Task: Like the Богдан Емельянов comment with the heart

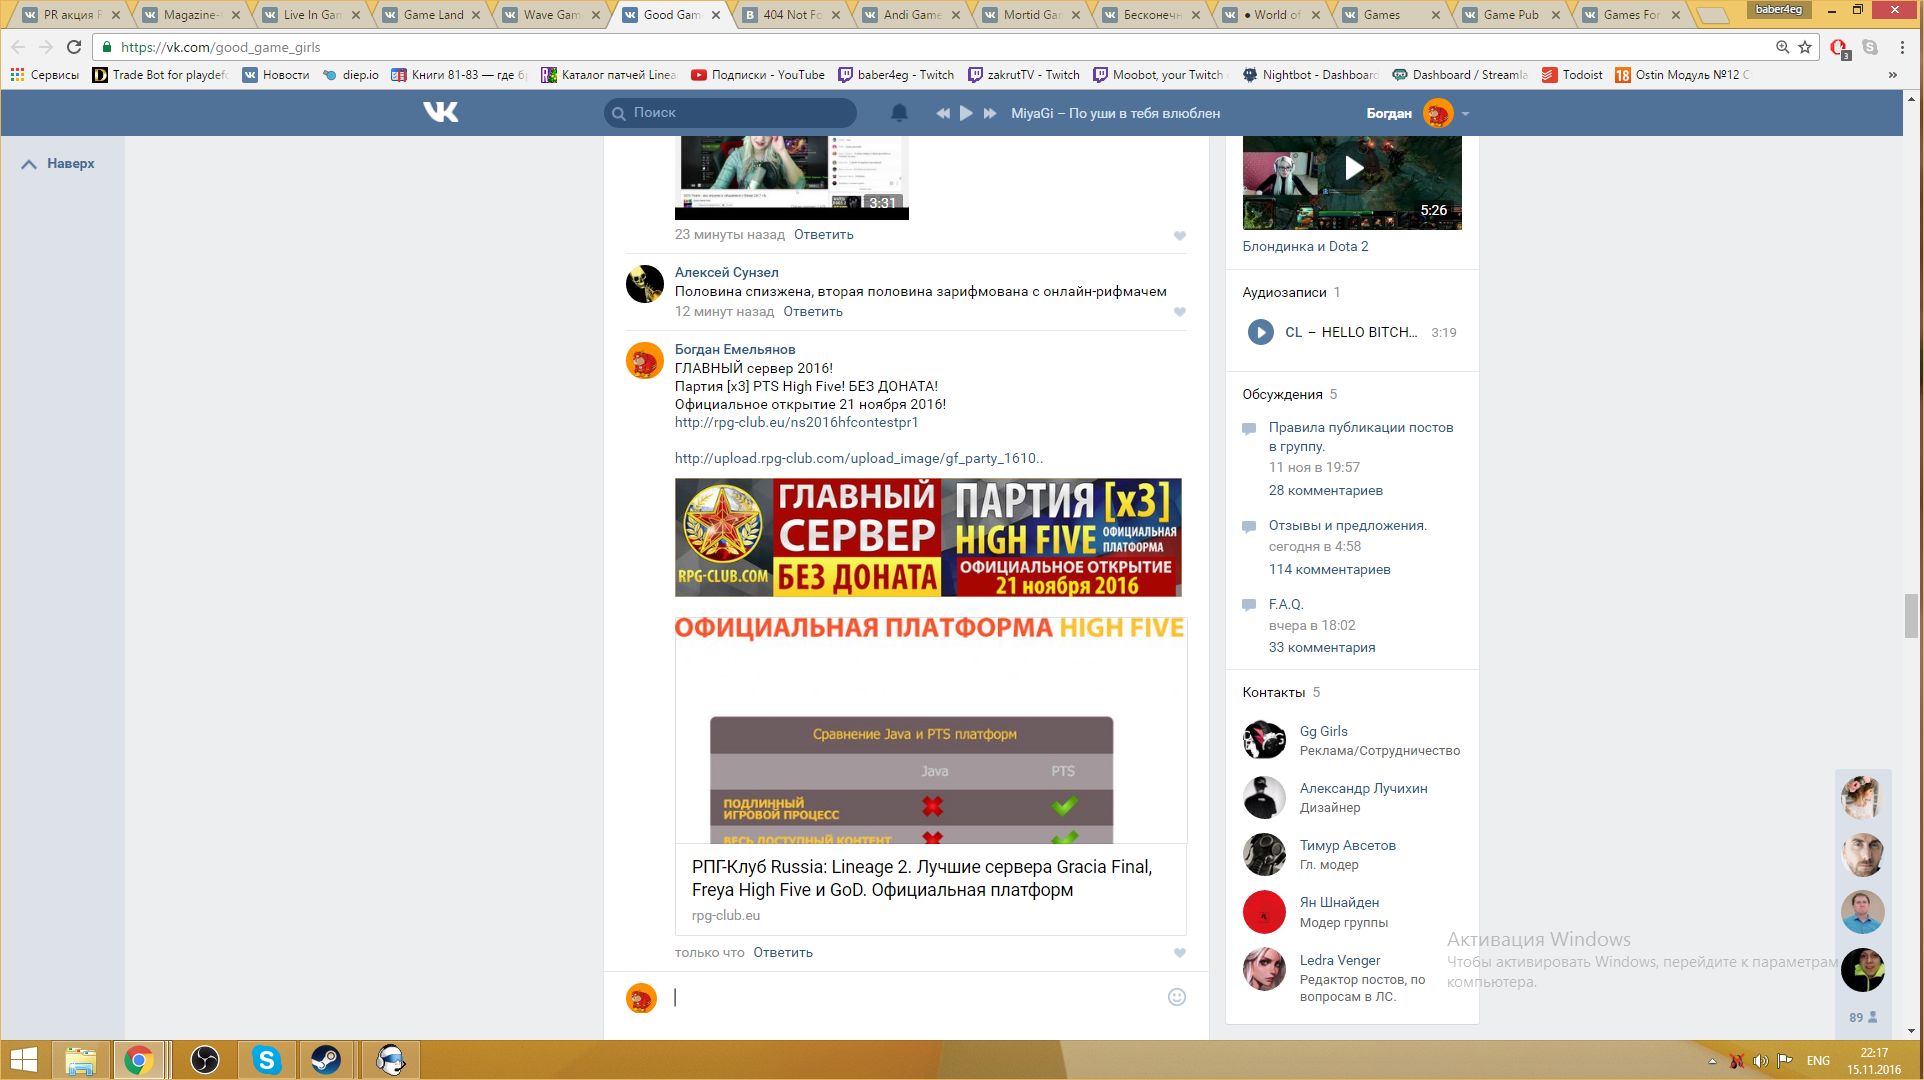Action: click(x=1180, y=953)
